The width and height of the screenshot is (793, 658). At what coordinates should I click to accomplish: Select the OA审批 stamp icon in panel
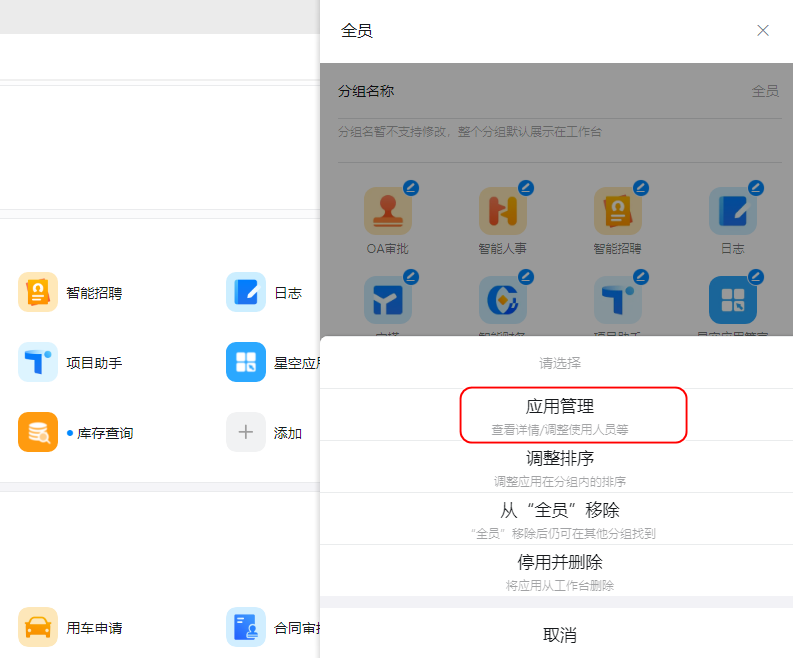[x=388, y=211]
